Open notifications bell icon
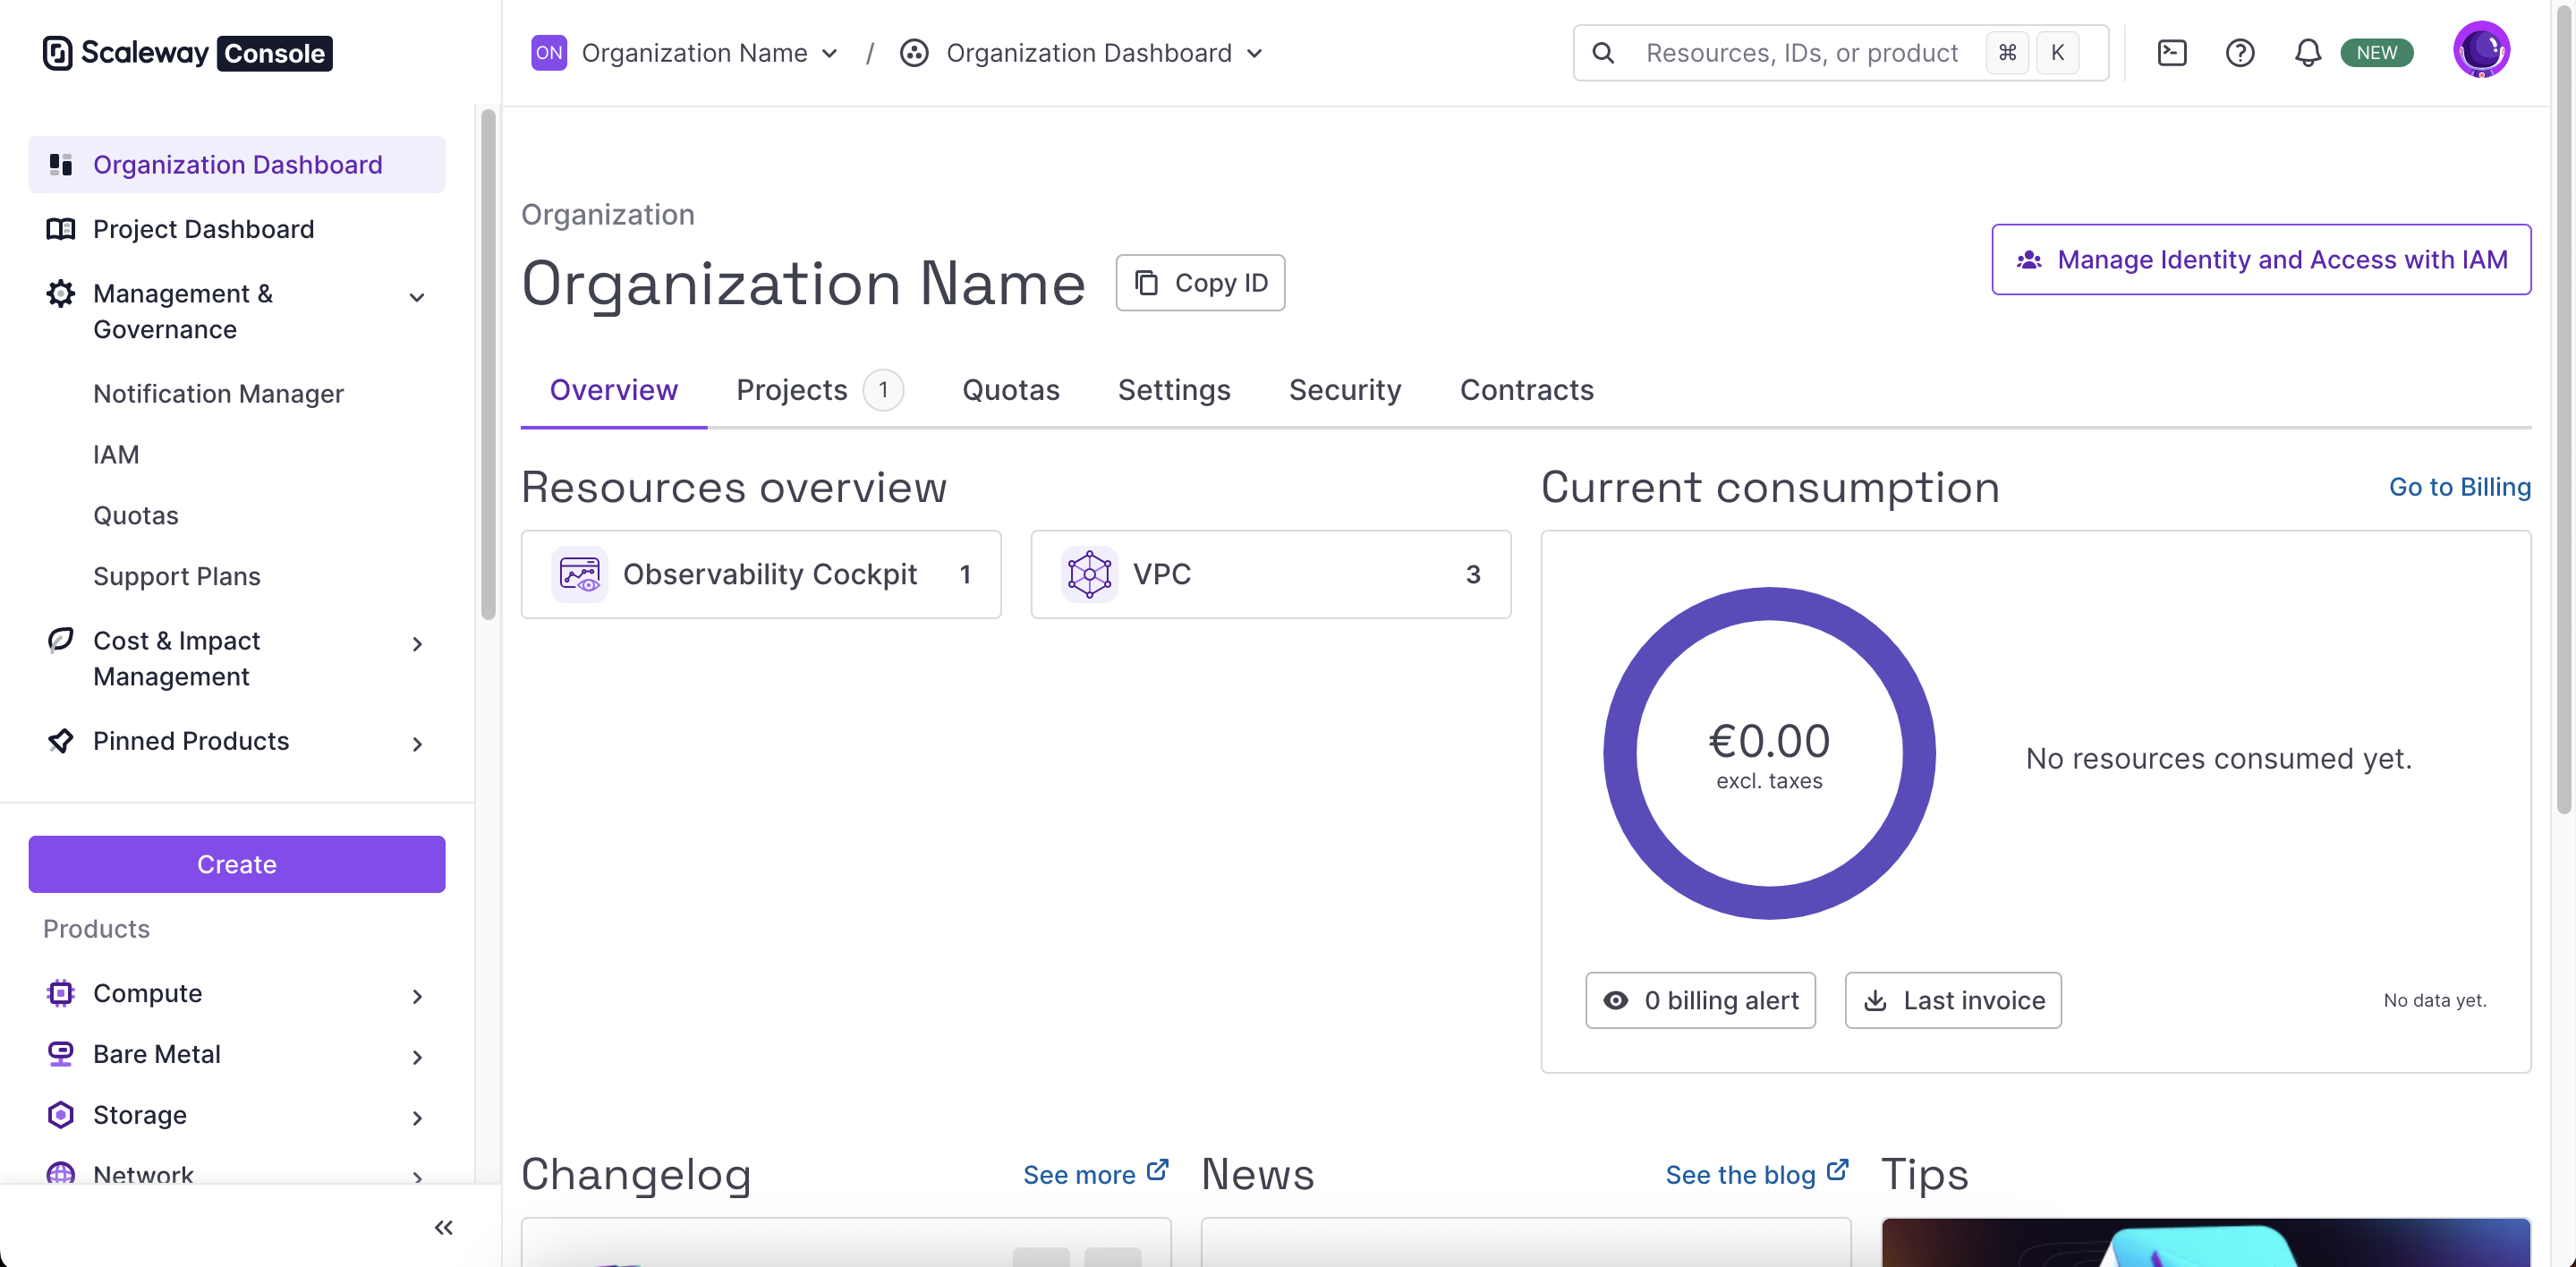 pyautogui.click(x=2308, y=53)
